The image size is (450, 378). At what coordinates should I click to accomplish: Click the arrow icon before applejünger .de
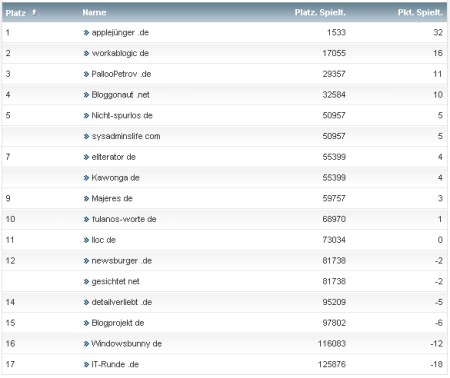(86, 33)
